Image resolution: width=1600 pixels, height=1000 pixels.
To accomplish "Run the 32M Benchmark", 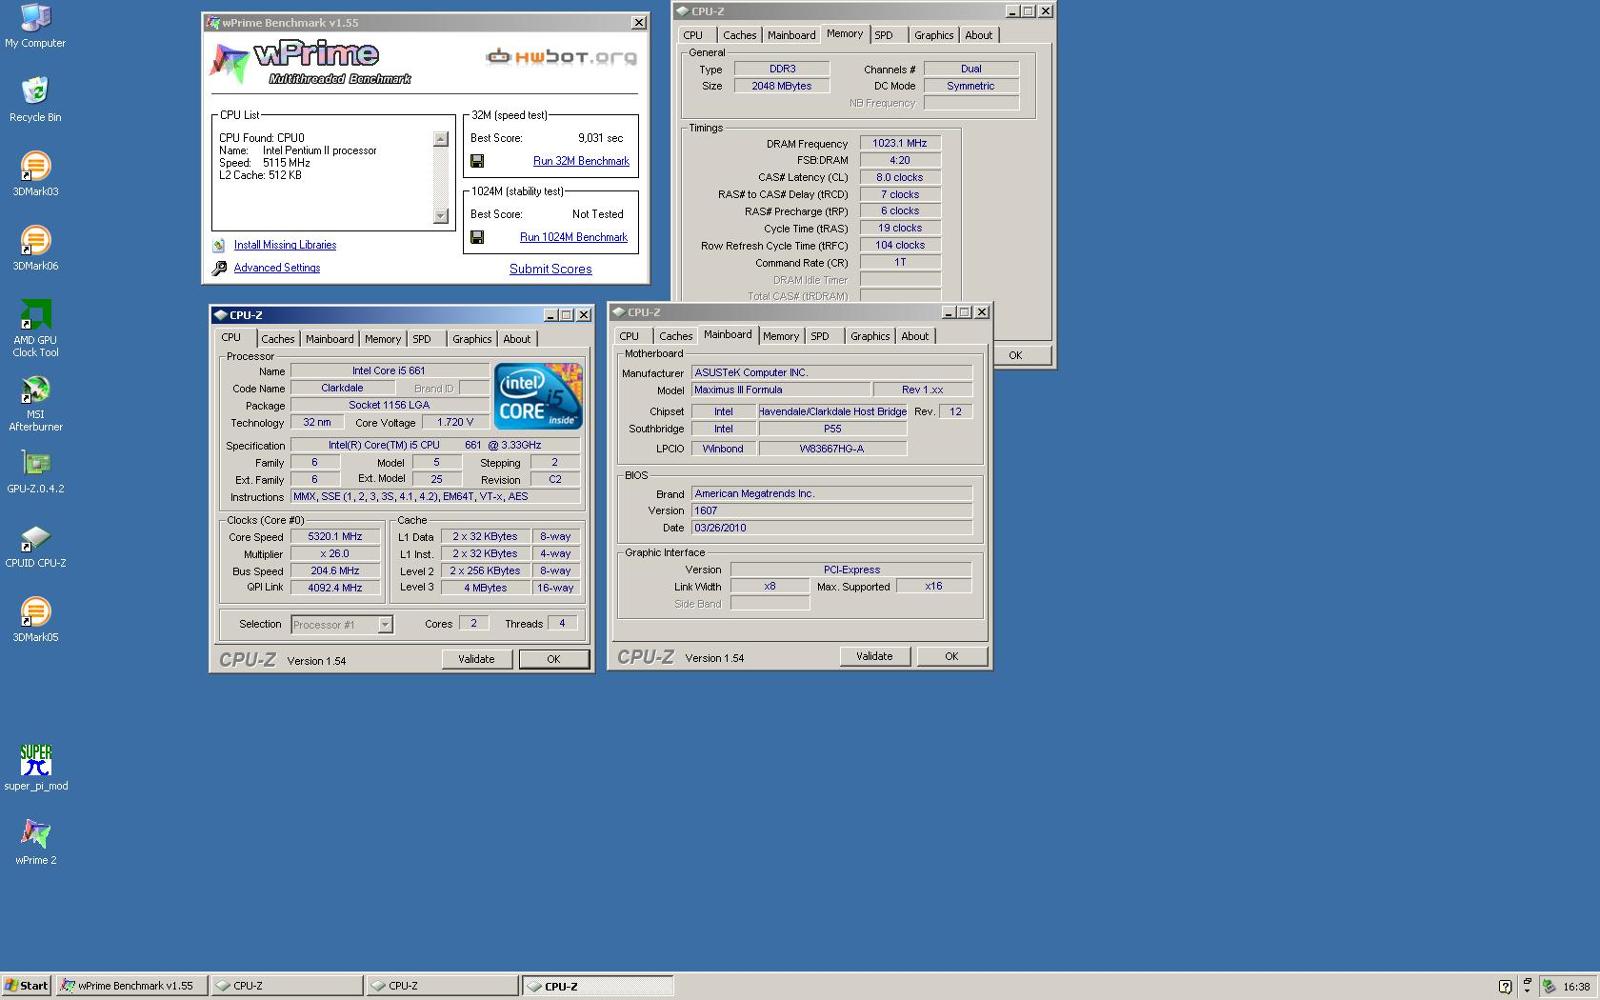I will coord(581,161).
